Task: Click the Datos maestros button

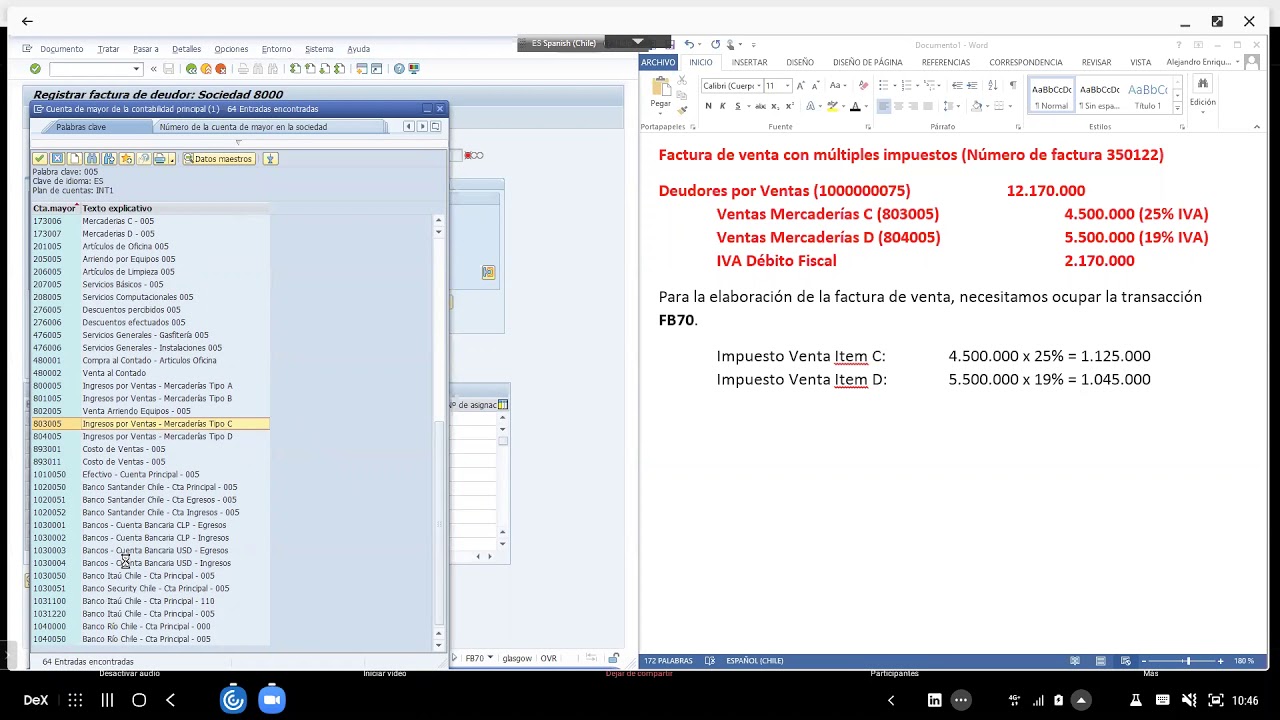Action: [x=218, y=159]
